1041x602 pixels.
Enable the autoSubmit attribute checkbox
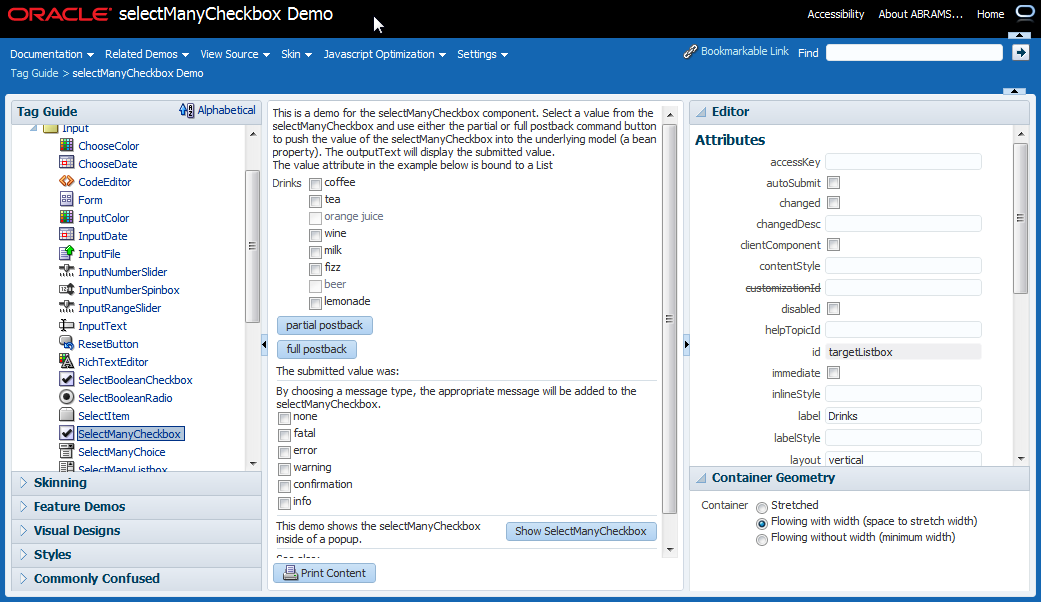click(x=834, y=183)
